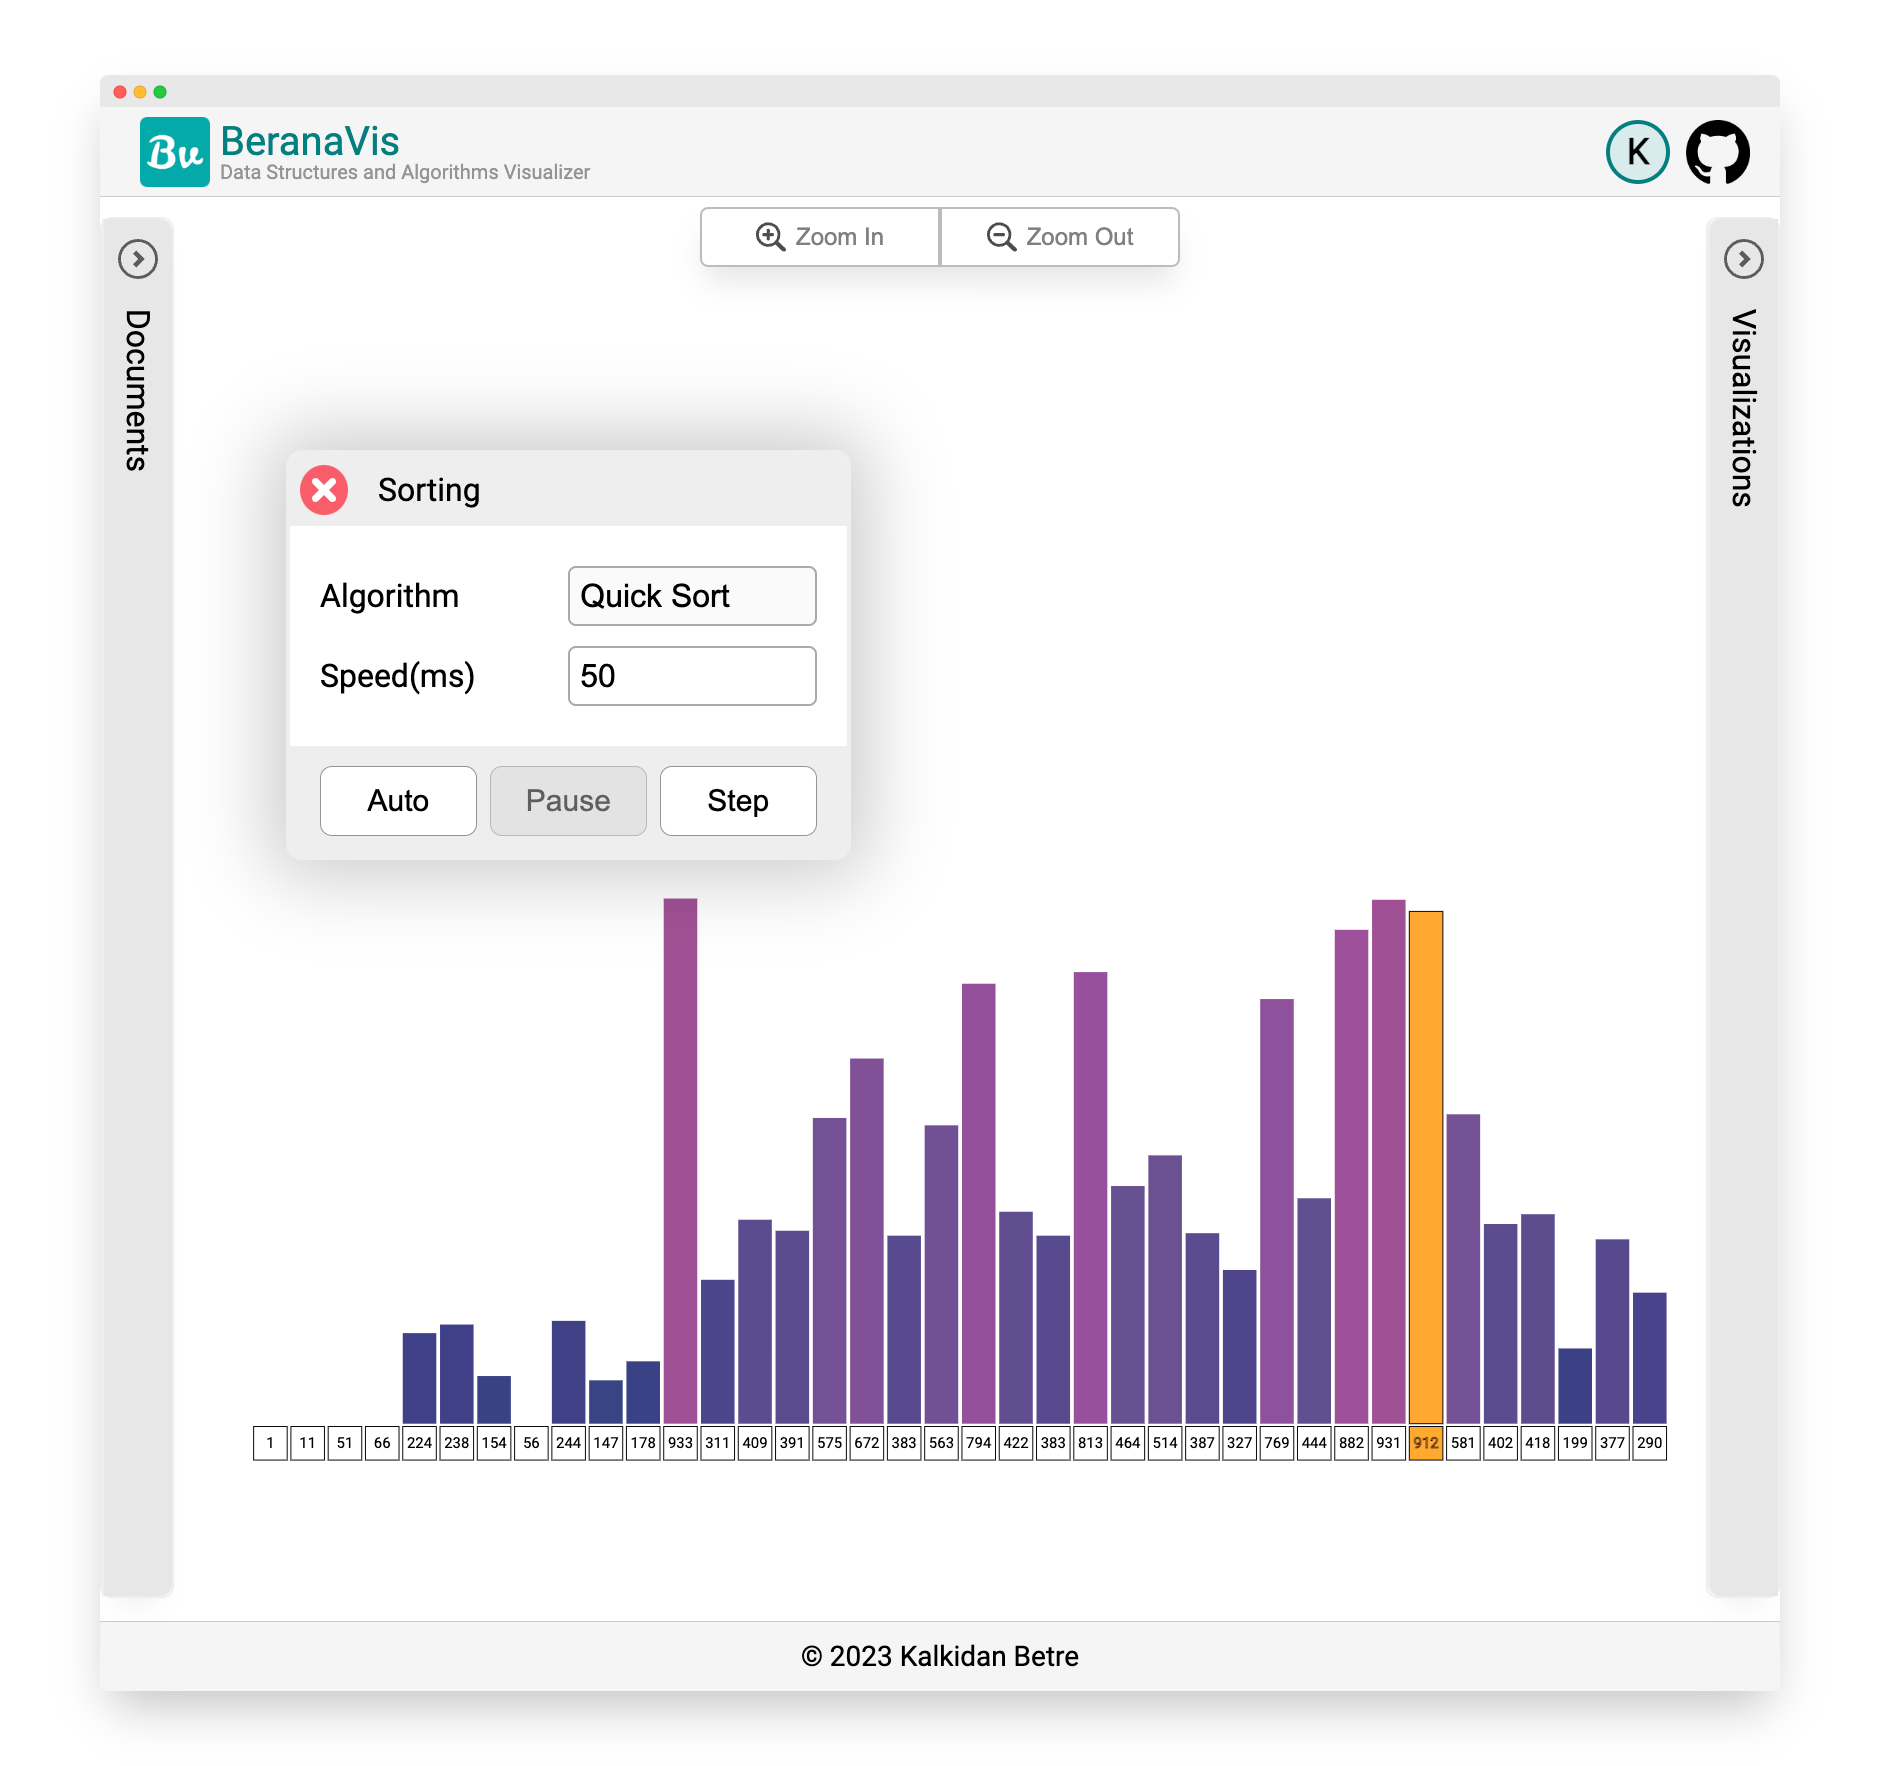Click the value cell labeled 178

pyautogui.click(x=643, y=1443)
